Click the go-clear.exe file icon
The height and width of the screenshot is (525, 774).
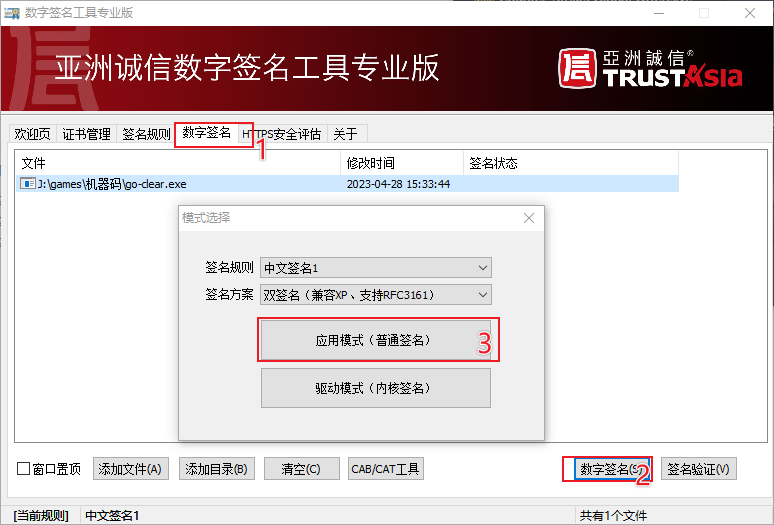28,184
